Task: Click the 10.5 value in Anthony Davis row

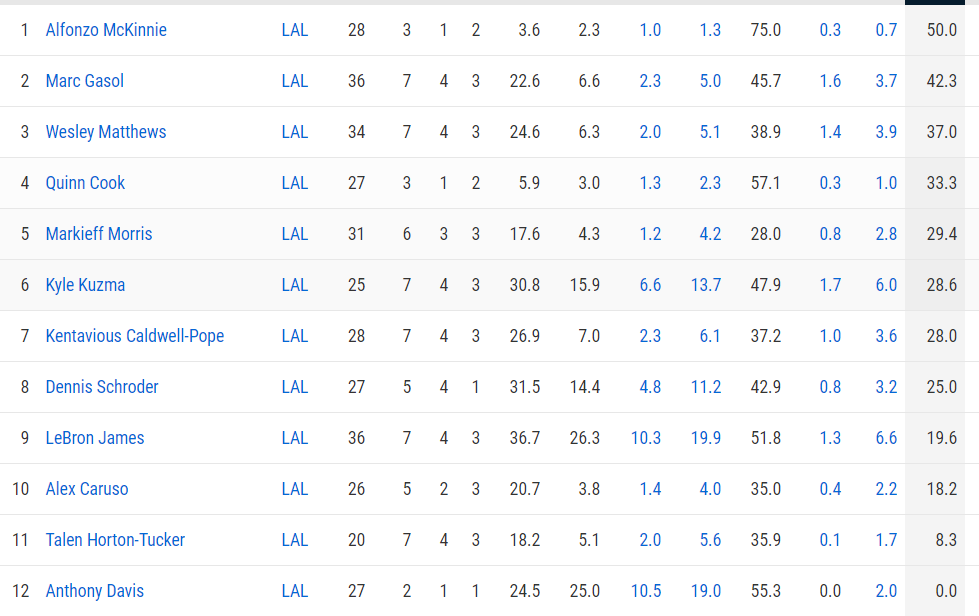Action: [646, 591]
